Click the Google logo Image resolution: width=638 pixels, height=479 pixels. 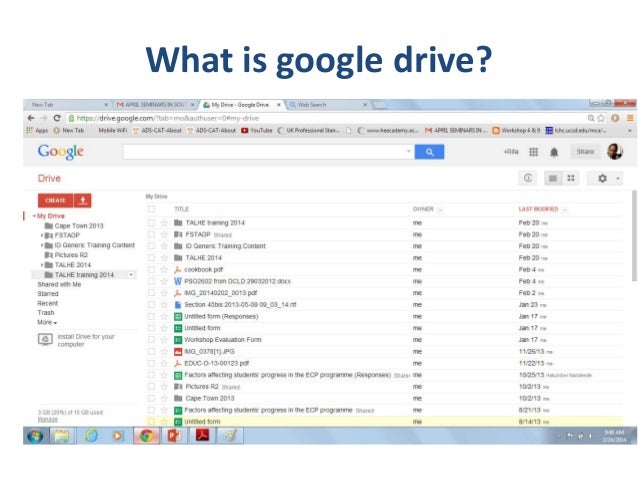pos(61,152)
